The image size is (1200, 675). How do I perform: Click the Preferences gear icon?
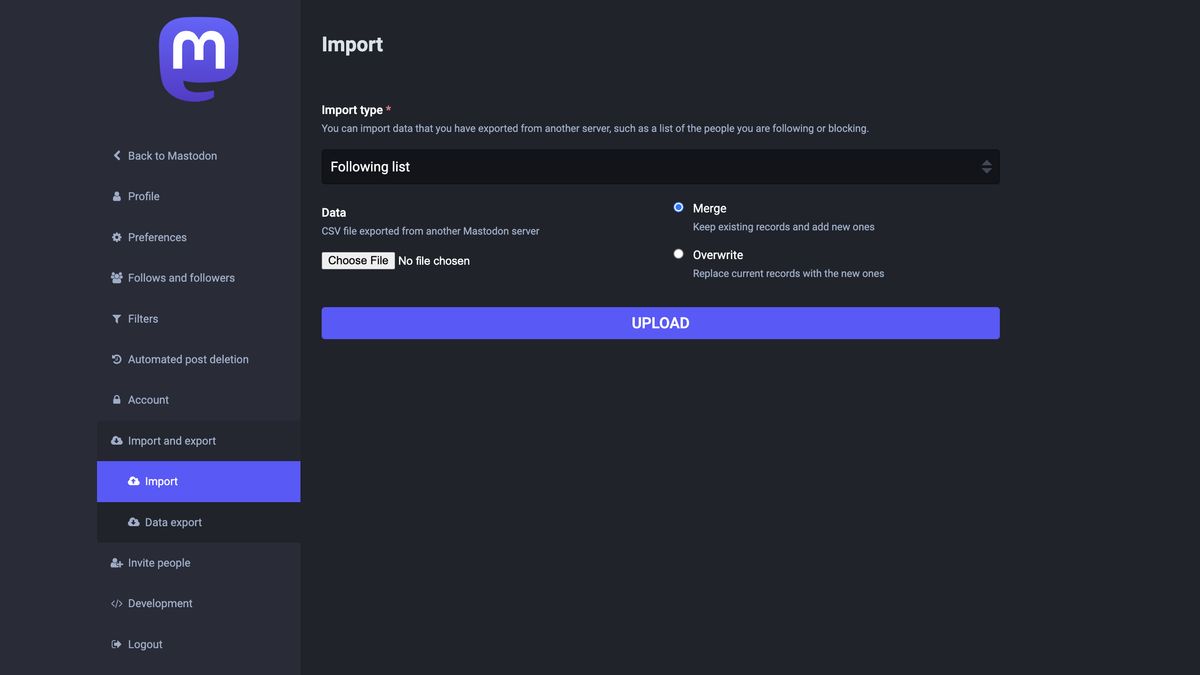[x=115, y=237]
